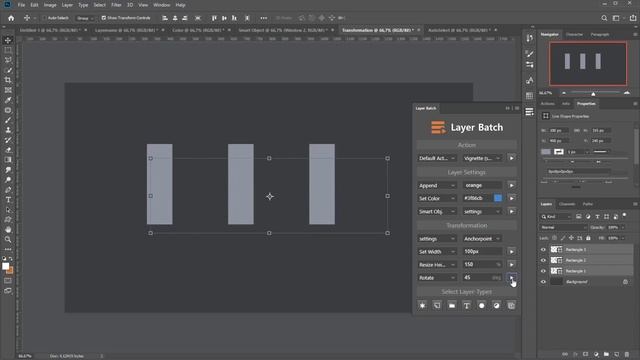Select the Hand tool
Image resolution: width=640 pixels, height=360 pixels.
coord(8,229)
